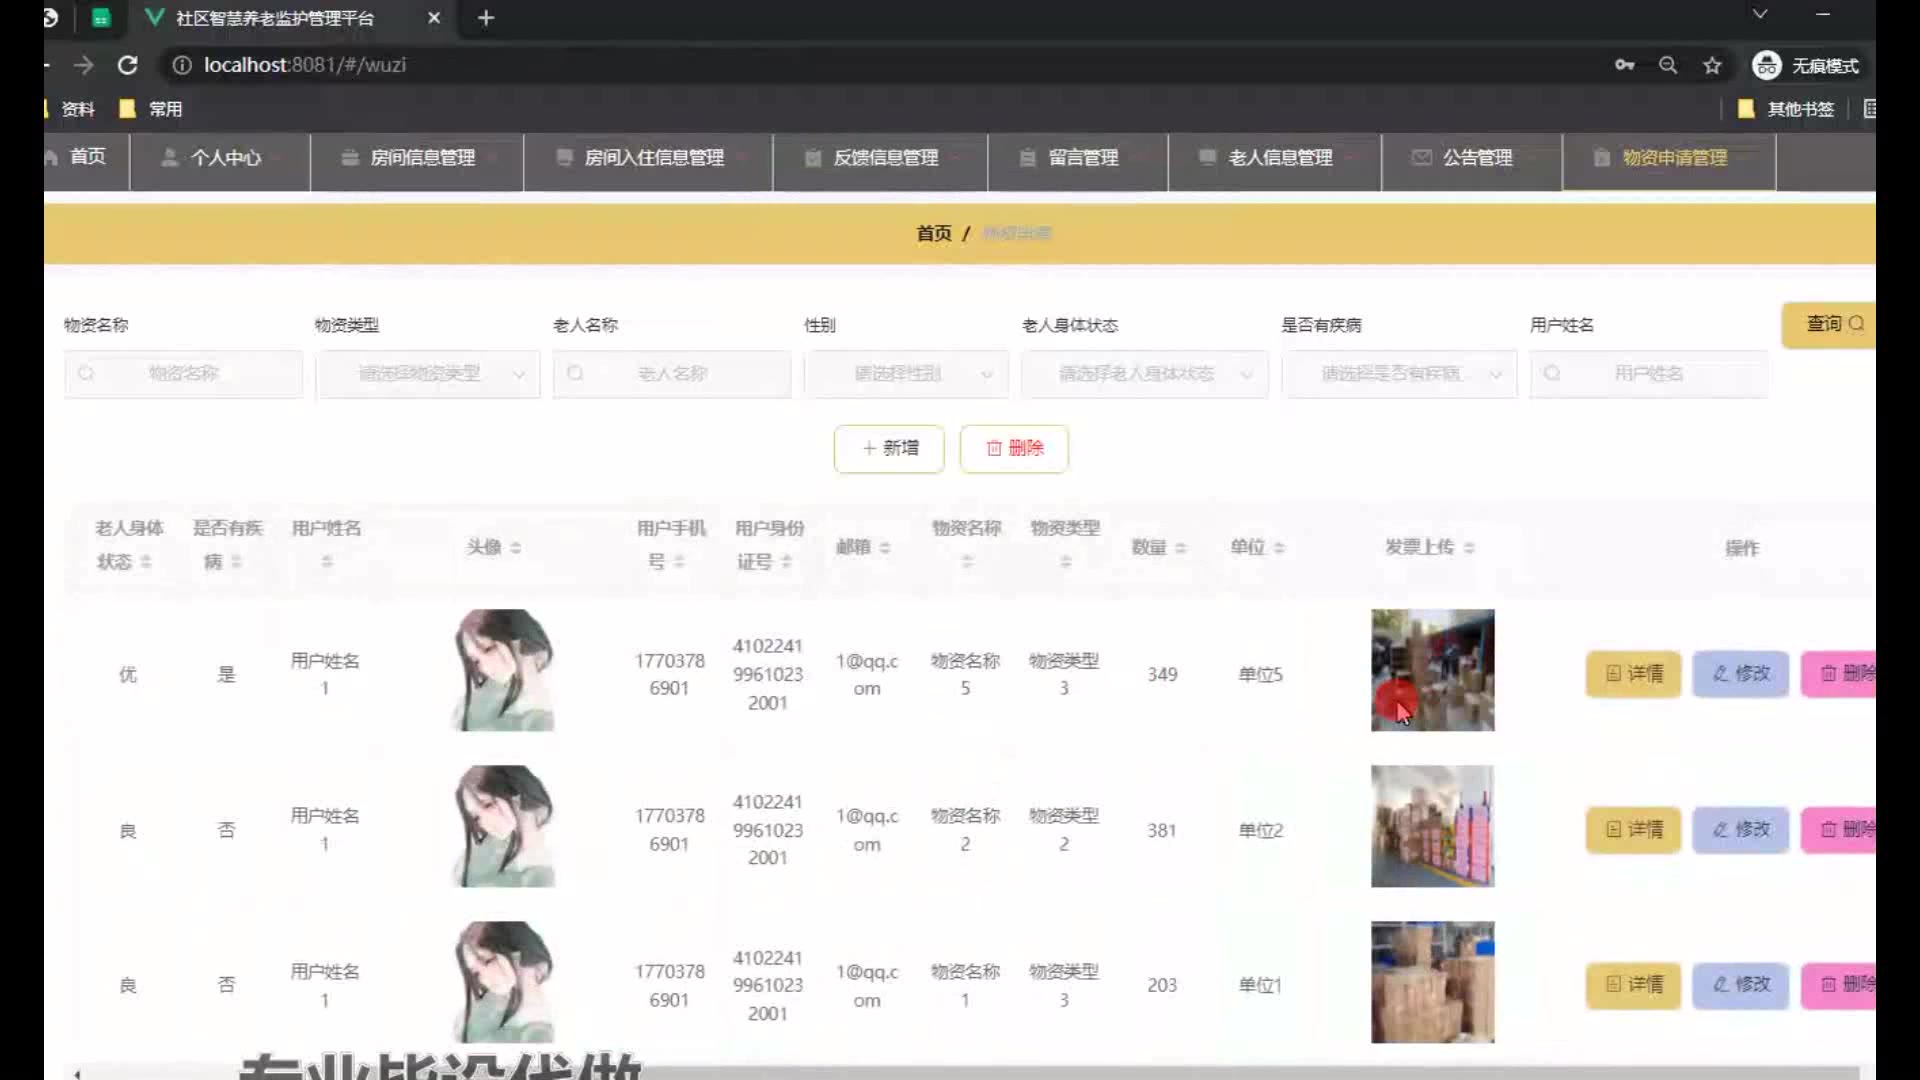Click the password key icon in address bar

1624,65
